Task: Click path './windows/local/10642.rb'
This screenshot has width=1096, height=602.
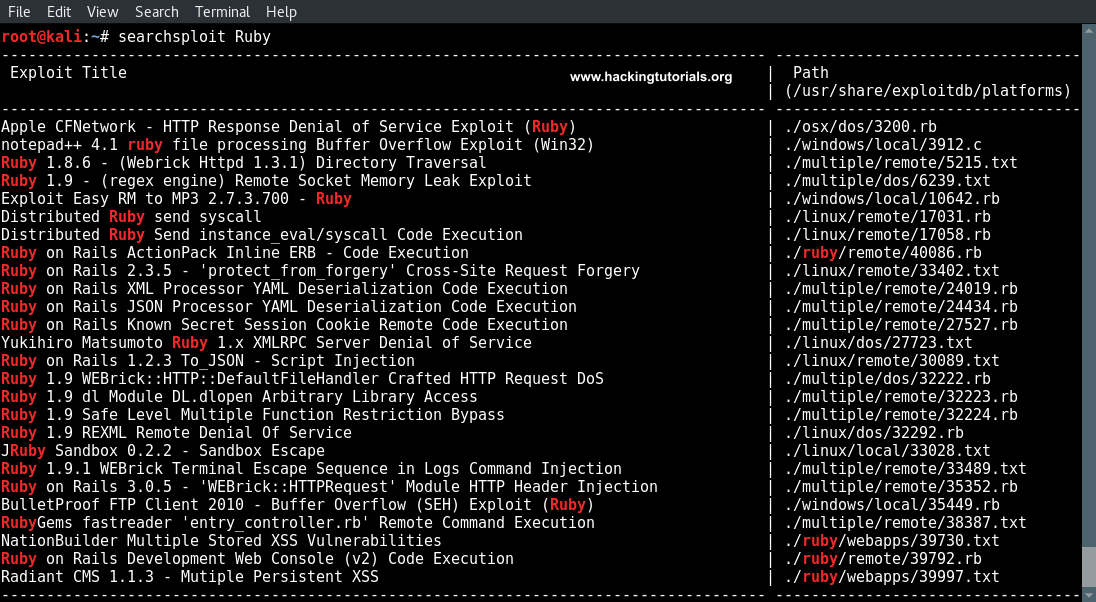Action: (892, 199)
